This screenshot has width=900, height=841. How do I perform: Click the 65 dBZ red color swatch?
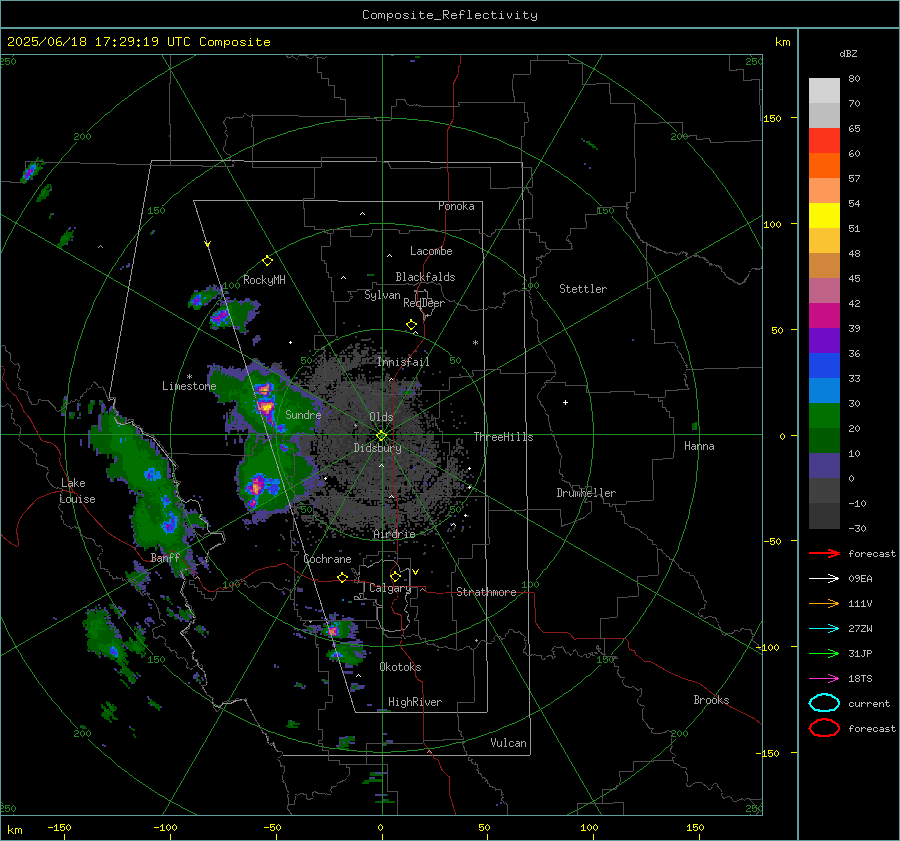pos(824,141)
